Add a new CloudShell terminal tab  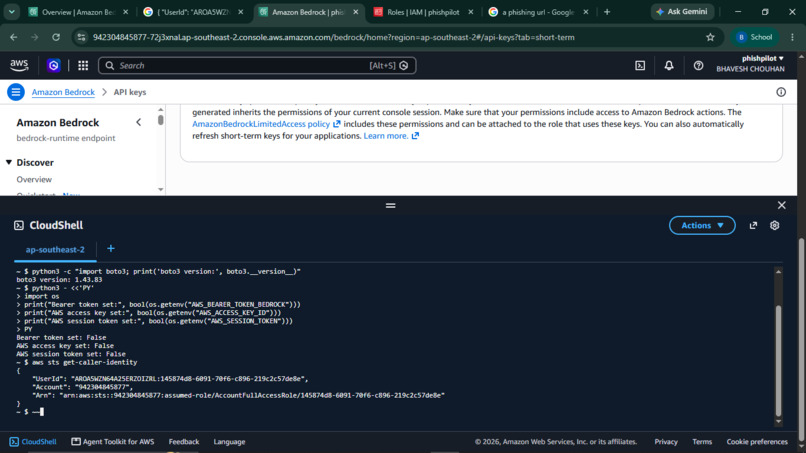pyautogui.click(x=111, y=249)
